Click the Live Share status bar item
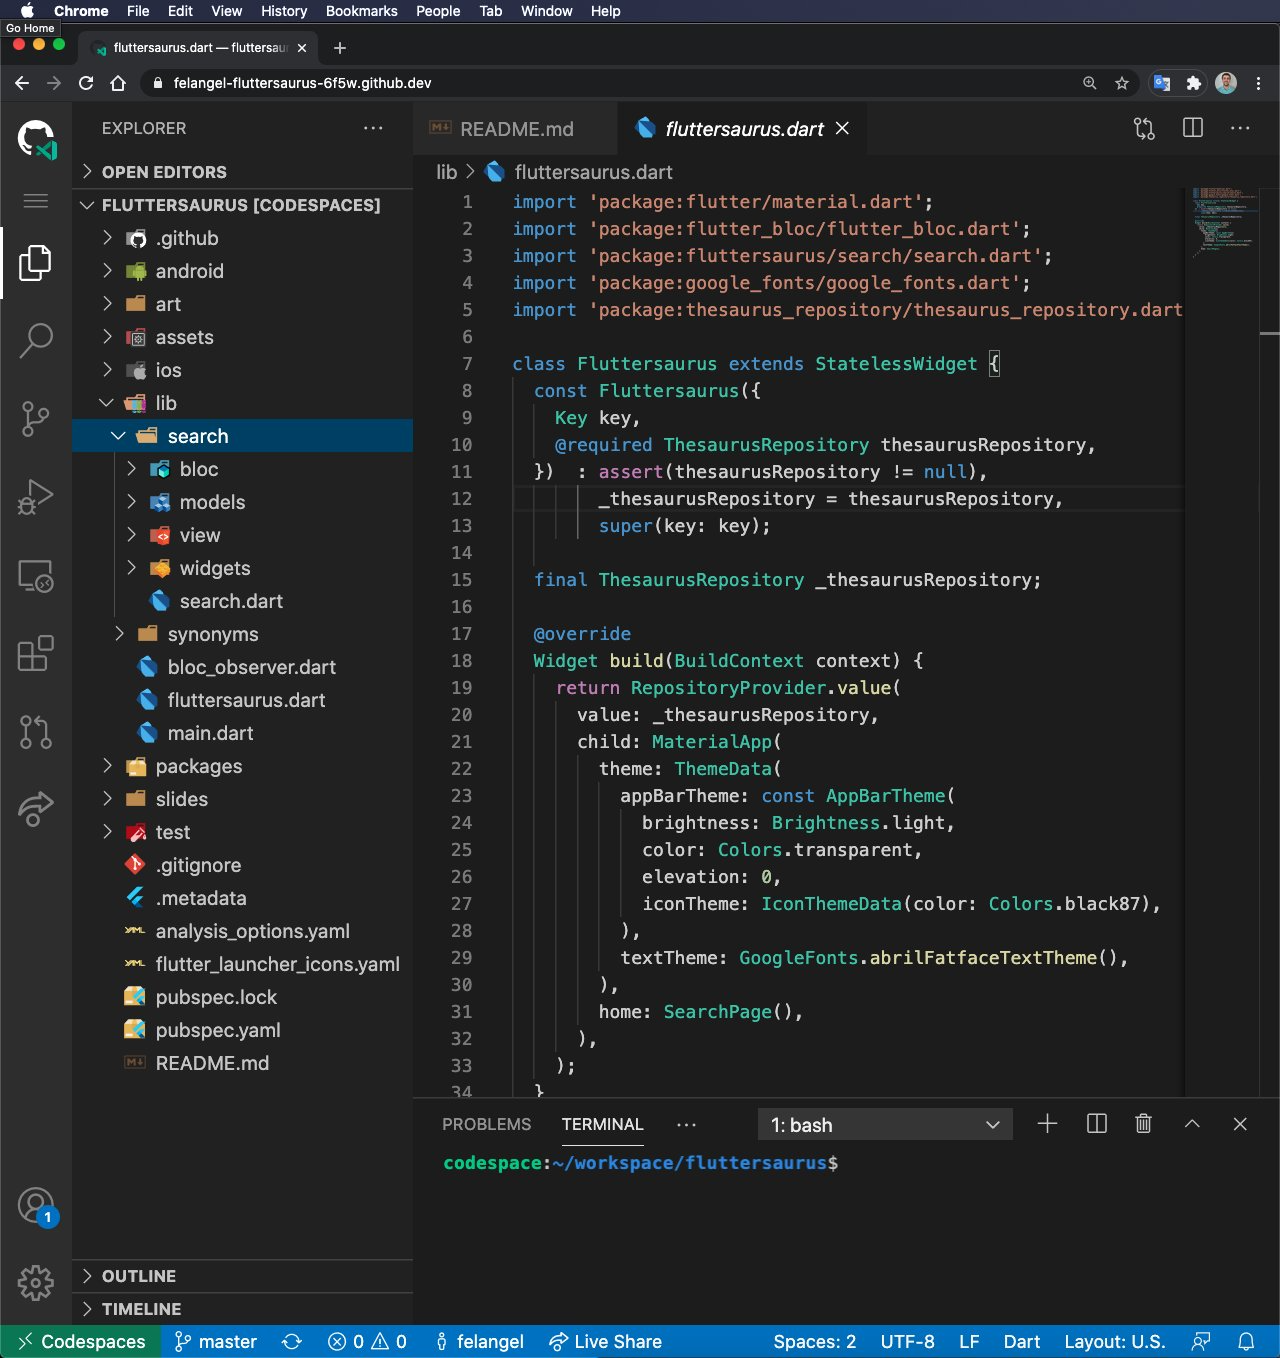Screen dimensions: 1280x1358 click(605, 1342)
